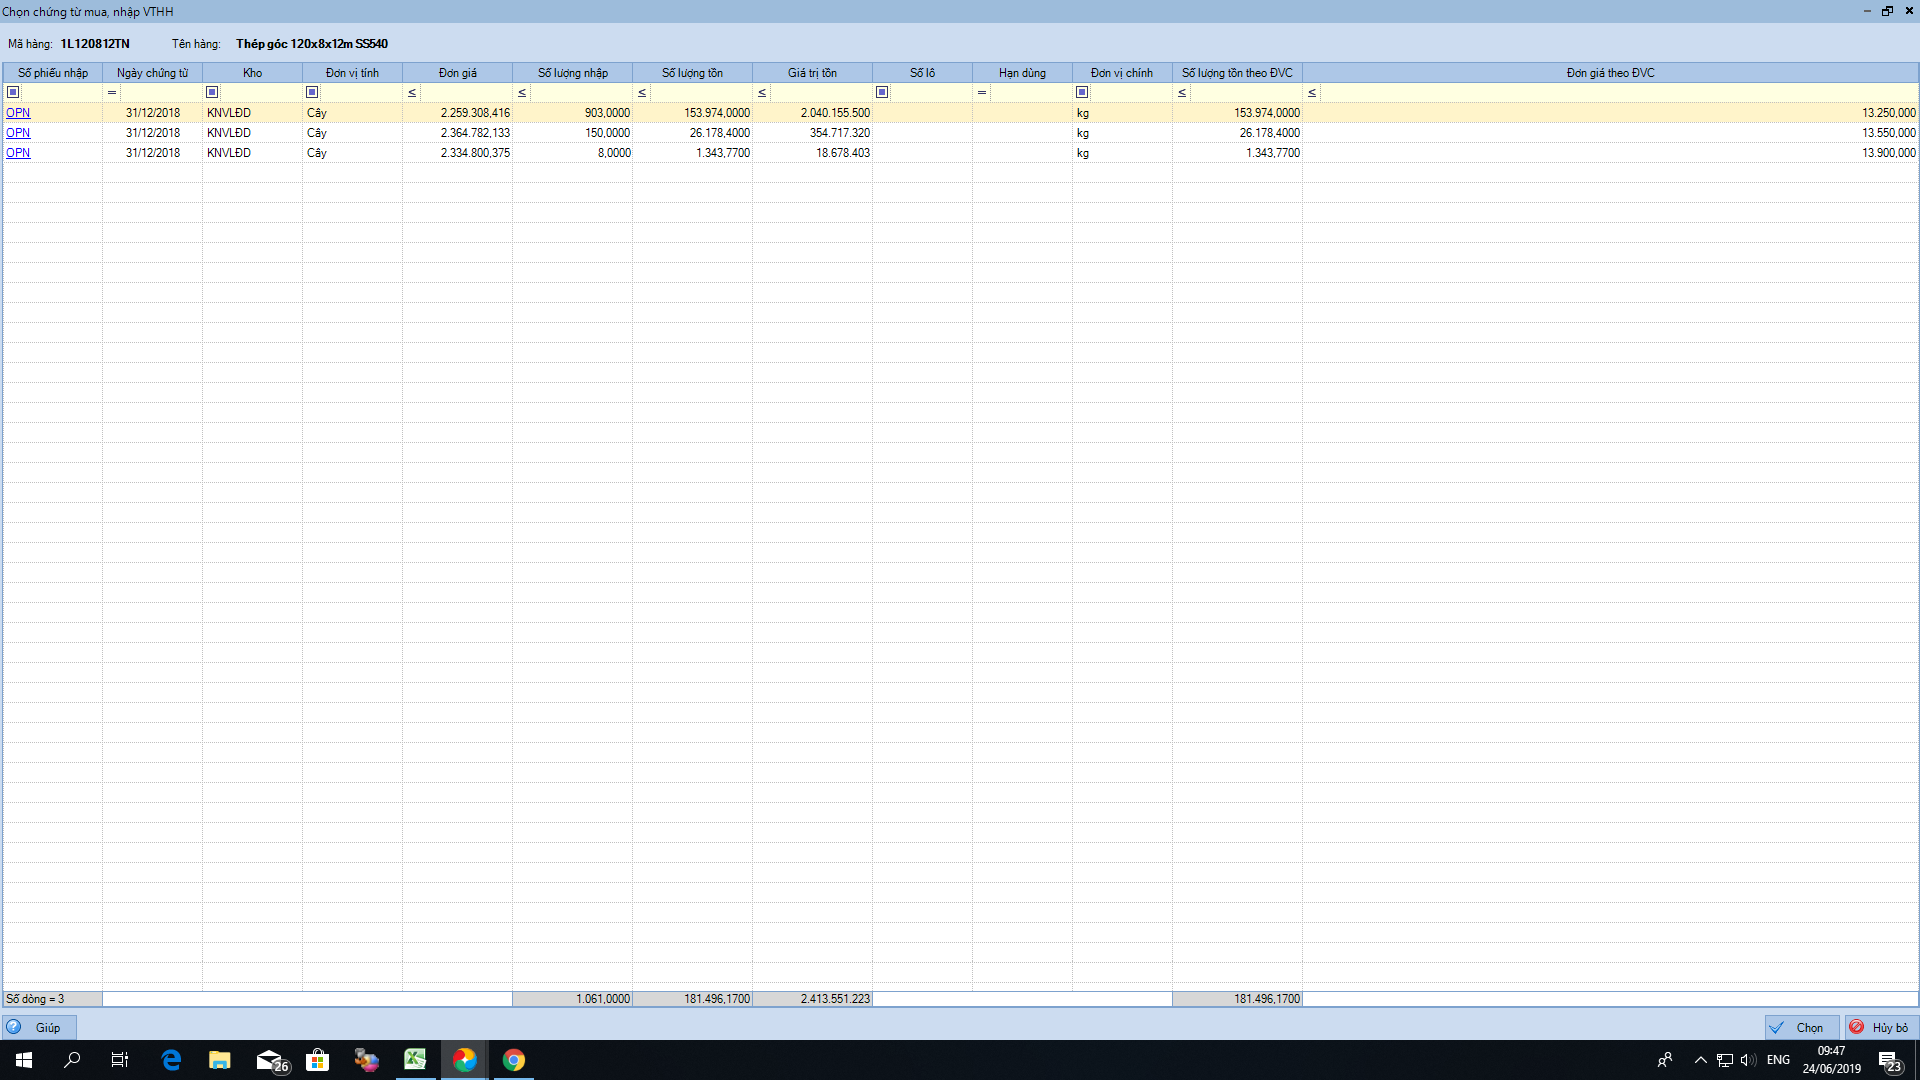Open the ≤ operator for Số lượng nhập filter
This screenshot has height=1080, width=1920.
pyautogui.click(x=522, y=92)
